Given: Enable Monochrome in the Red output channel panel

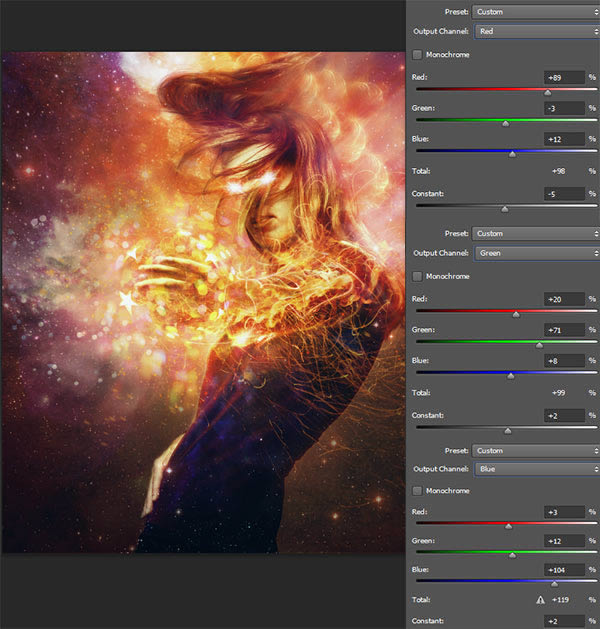Looking at the screenshot, I should tap(417, 55).
